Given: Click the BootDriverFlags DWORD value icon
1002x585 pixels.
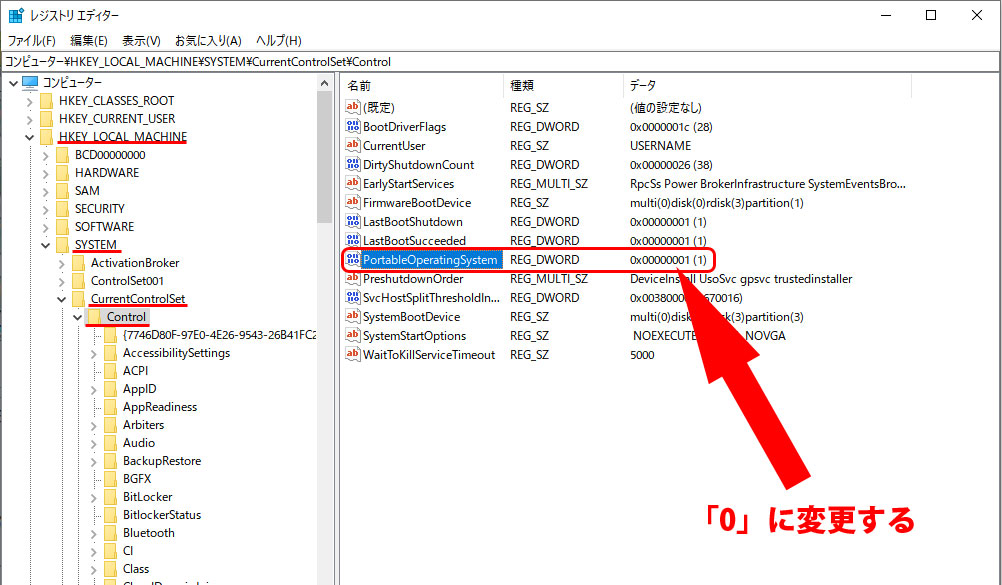Looking at the screenshot, I should click(353, 126).
